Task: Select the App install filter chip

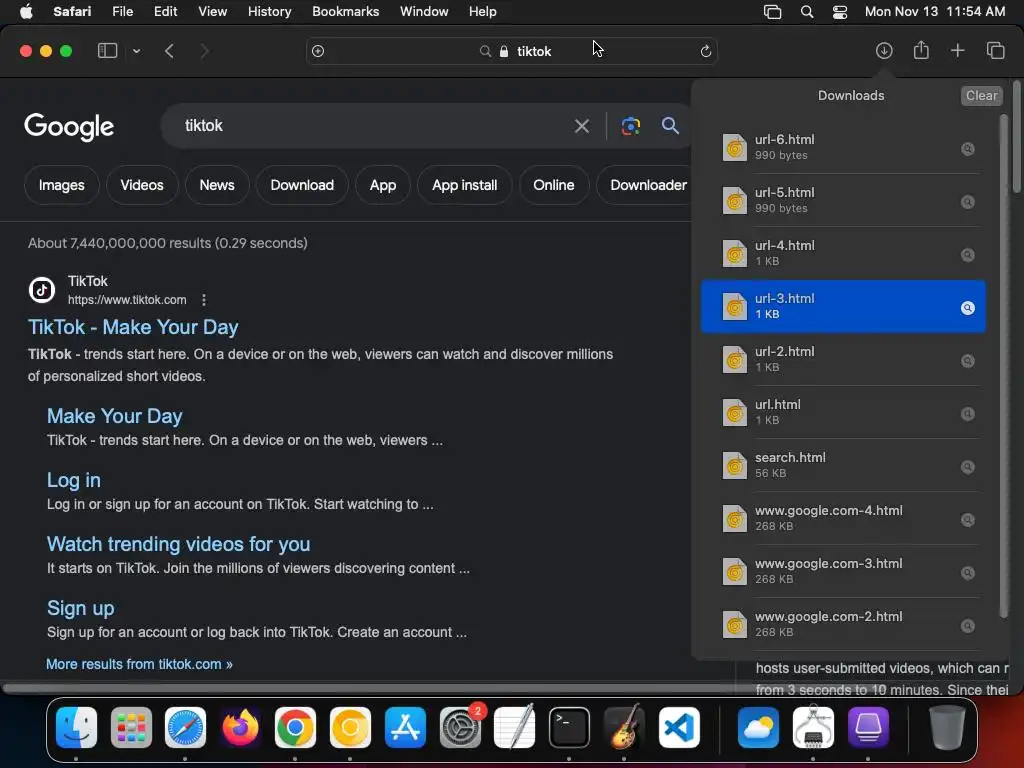Action: click(464, 185)
